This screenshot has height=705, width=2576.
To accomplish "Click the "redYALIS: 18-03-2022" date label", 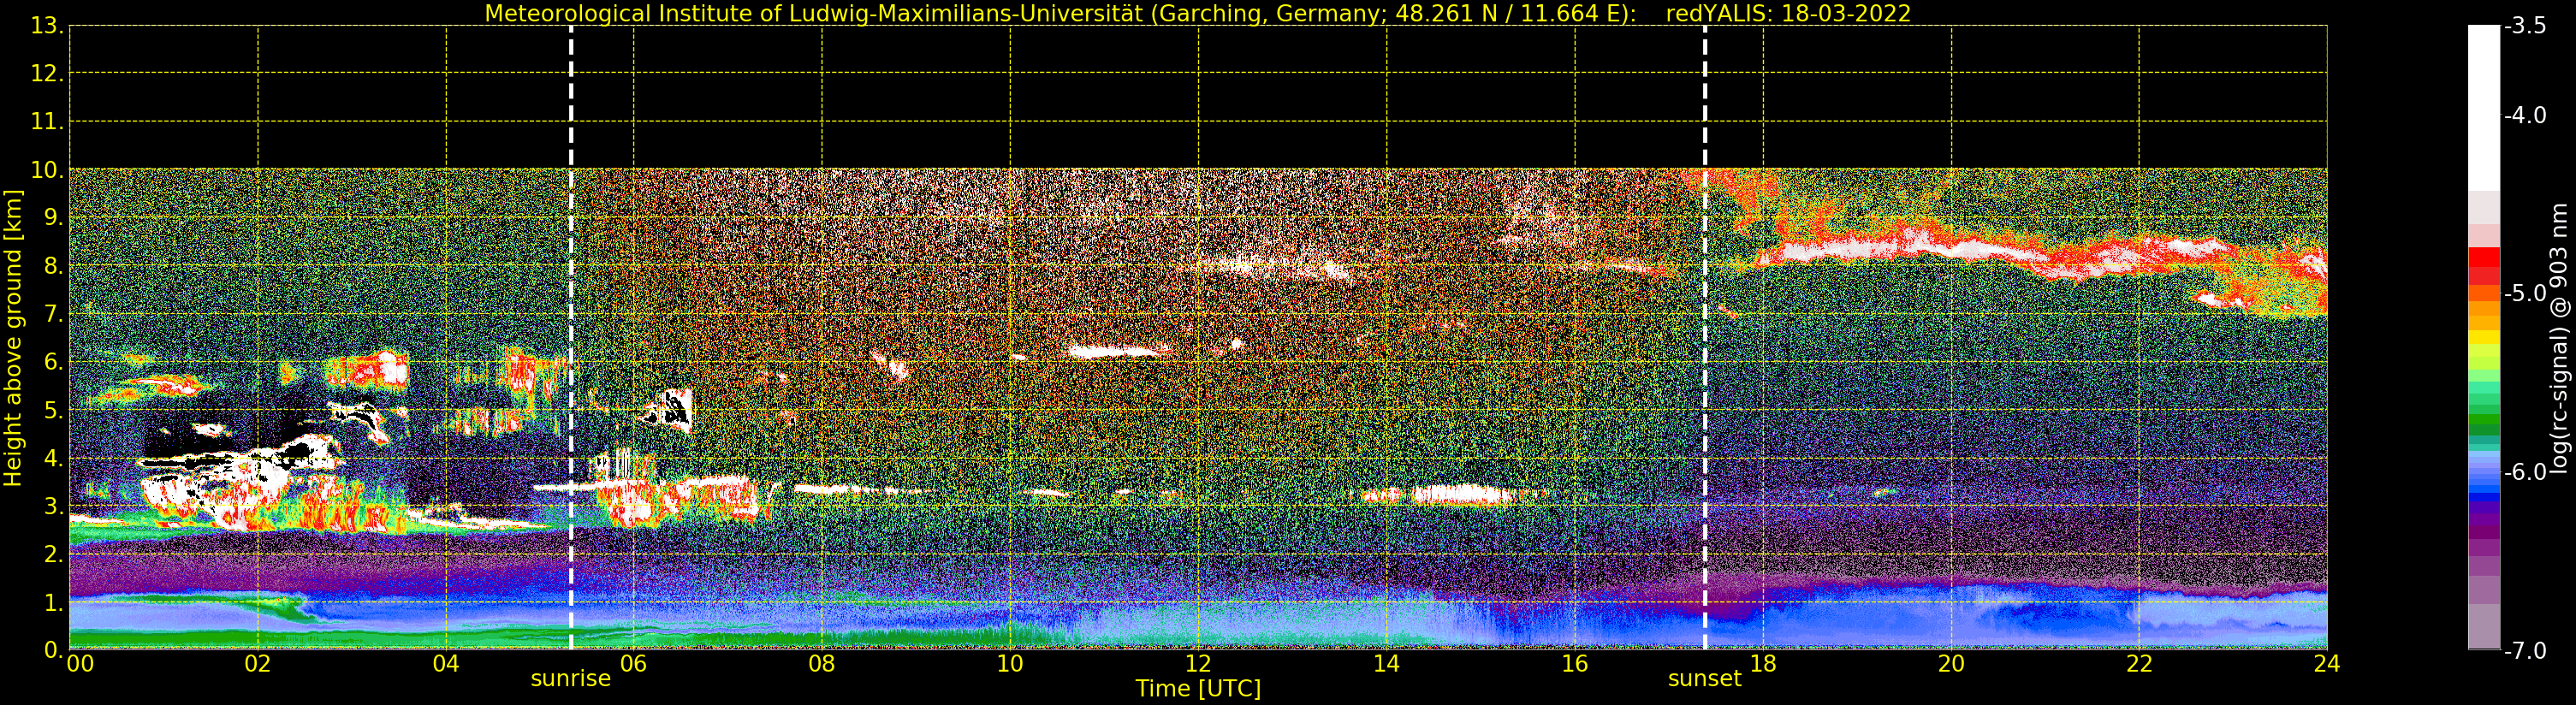I will coord(1788,13).
